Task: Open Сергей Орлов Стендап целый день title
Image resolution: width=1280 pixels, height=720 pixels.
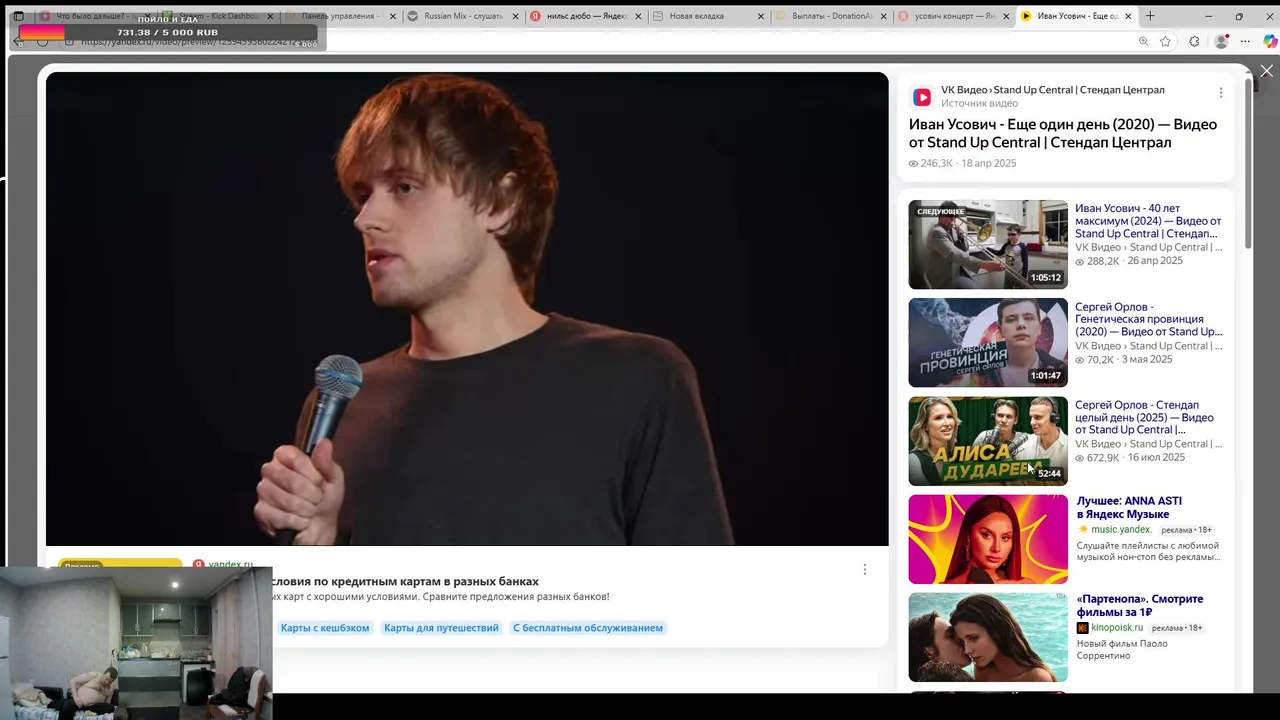Action: coord(1145,417)
